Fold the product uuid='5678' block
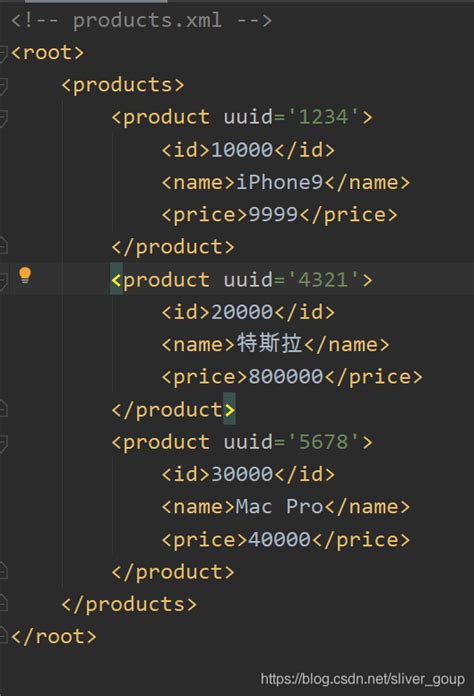The width and height of the screenshot is (474, 696). [3, 443]
